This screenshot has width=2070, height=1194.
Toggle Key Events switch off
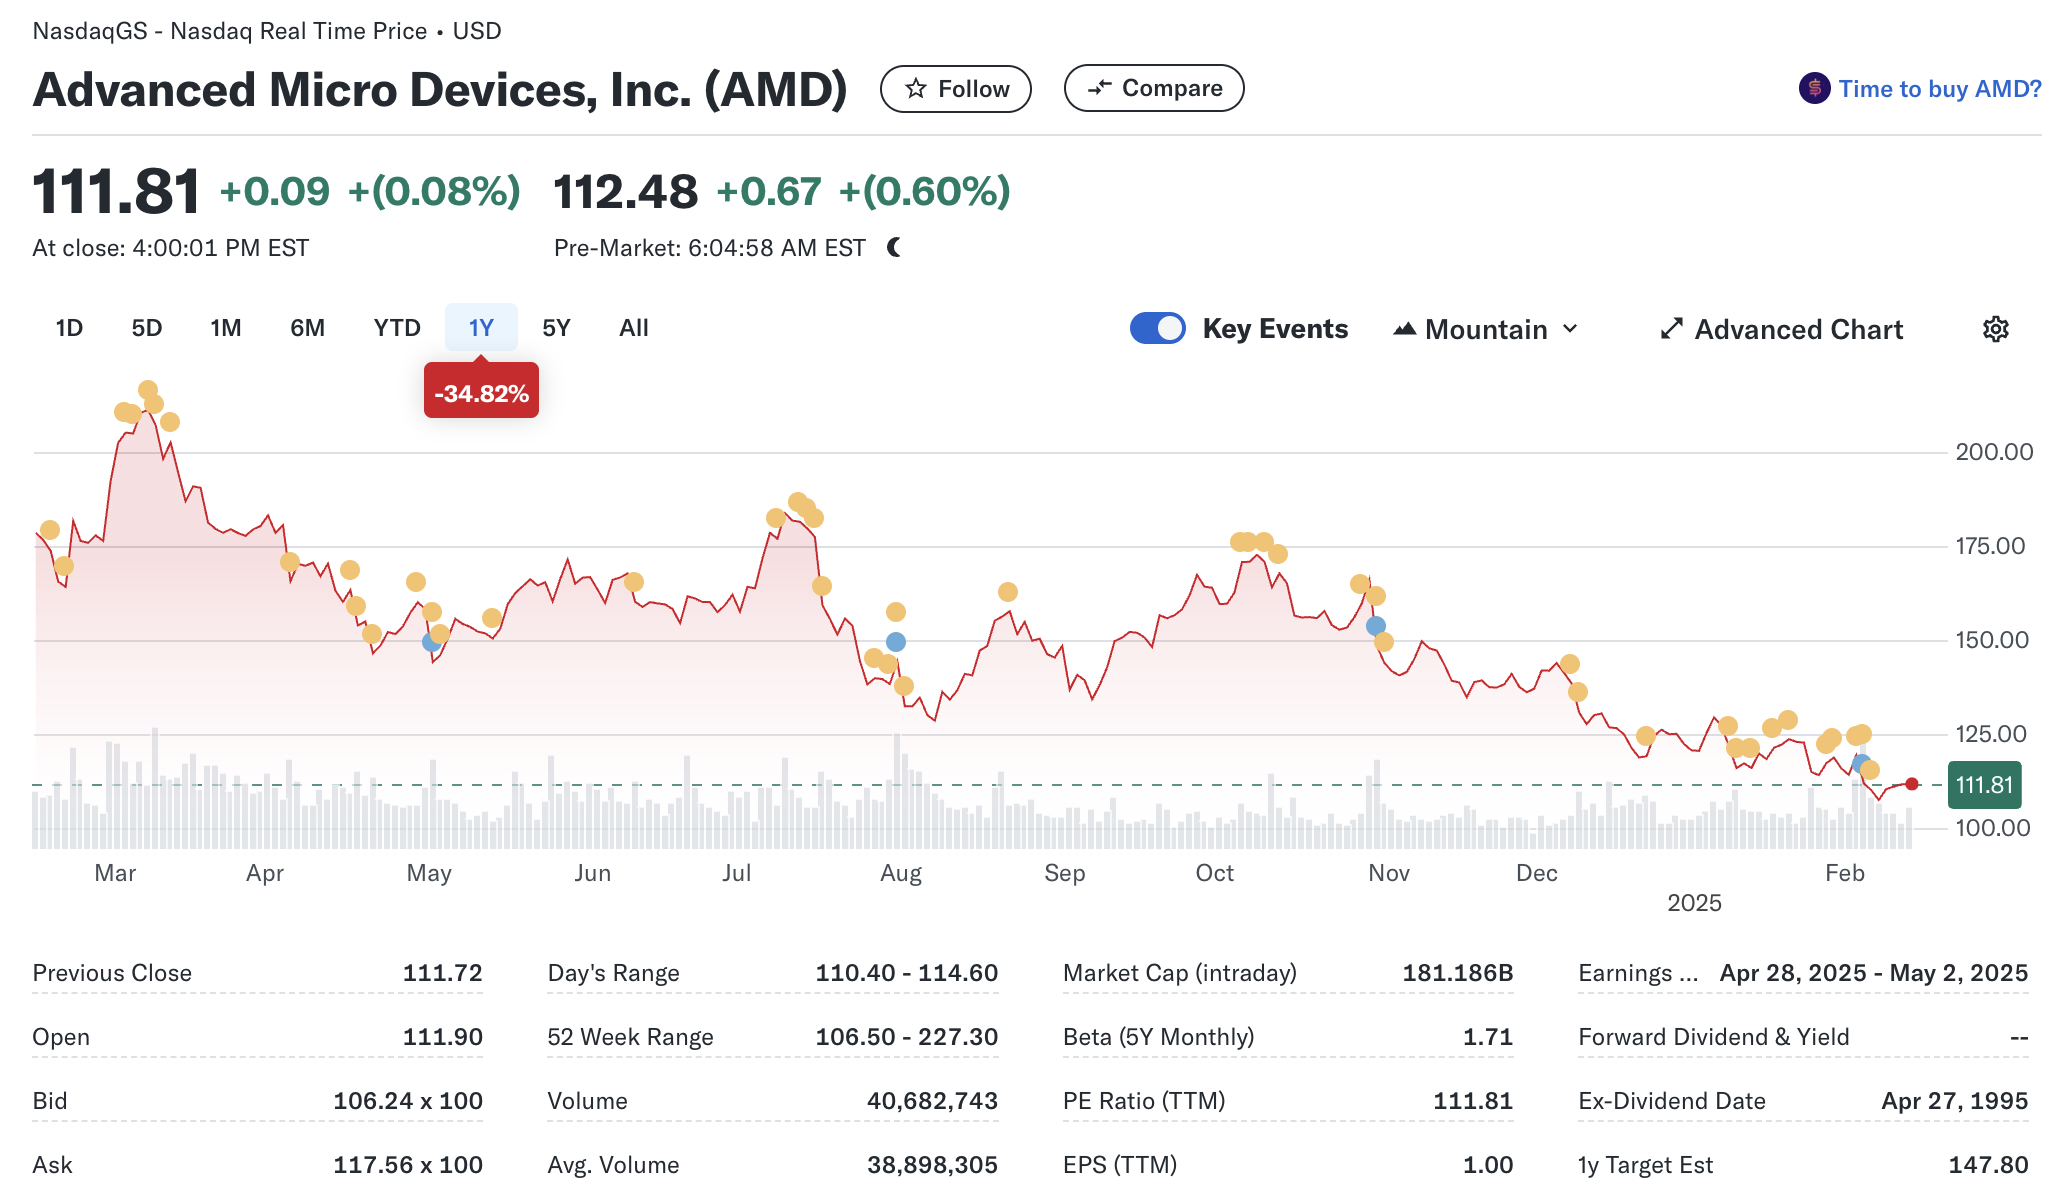coord(1157,328)
